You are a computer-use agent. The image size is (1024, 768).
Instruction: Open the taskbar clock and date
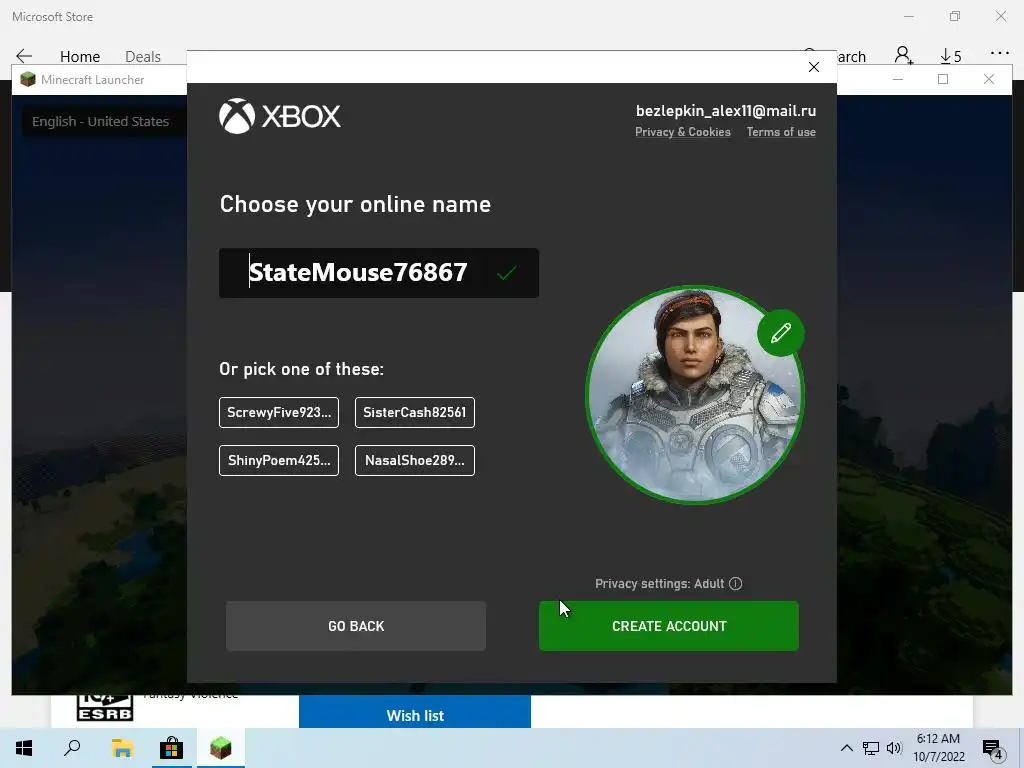click(938, 748)
